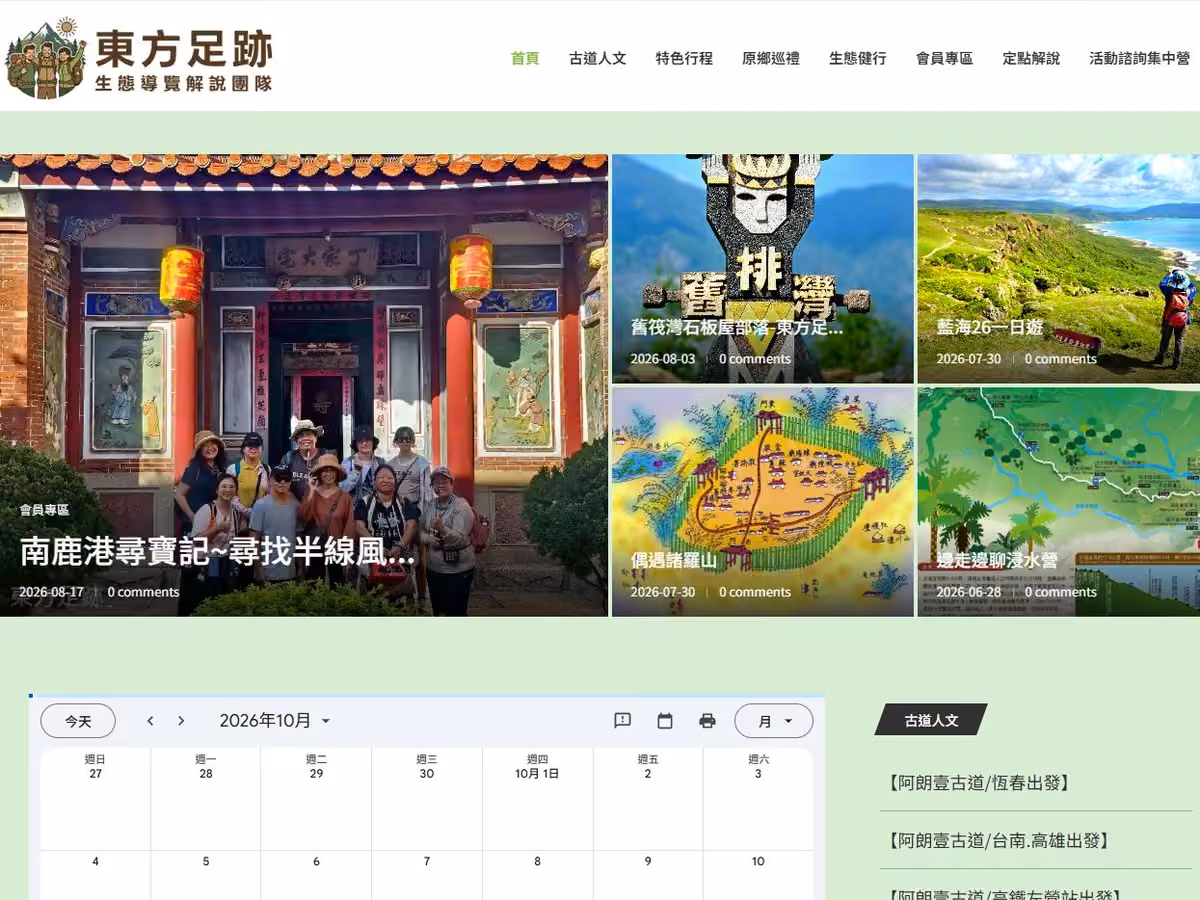The height and width of the screenshot is (900, 1200).
Task: Click the 會員專區 category tag on featured post
Action: pos(44,510)
